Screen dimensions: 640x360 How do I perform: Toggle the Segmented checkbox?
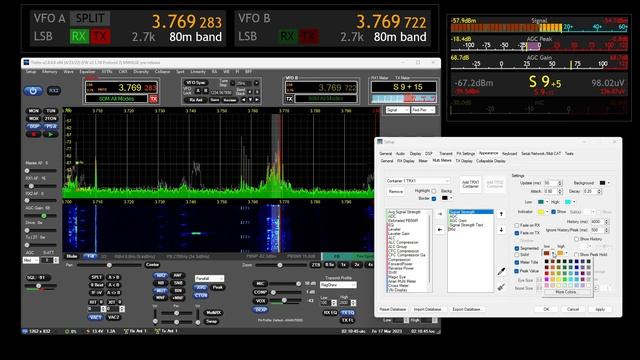tap(517, 248)
